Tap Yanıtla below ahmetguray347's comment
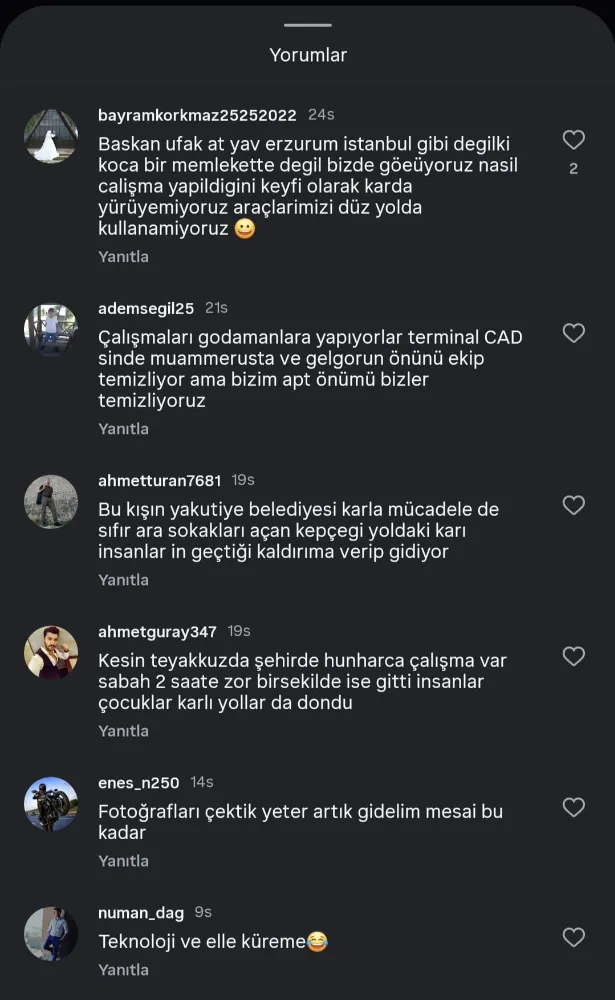Image resolution: width=615 pixels, height=1000 pixels. tap(123, 731)
